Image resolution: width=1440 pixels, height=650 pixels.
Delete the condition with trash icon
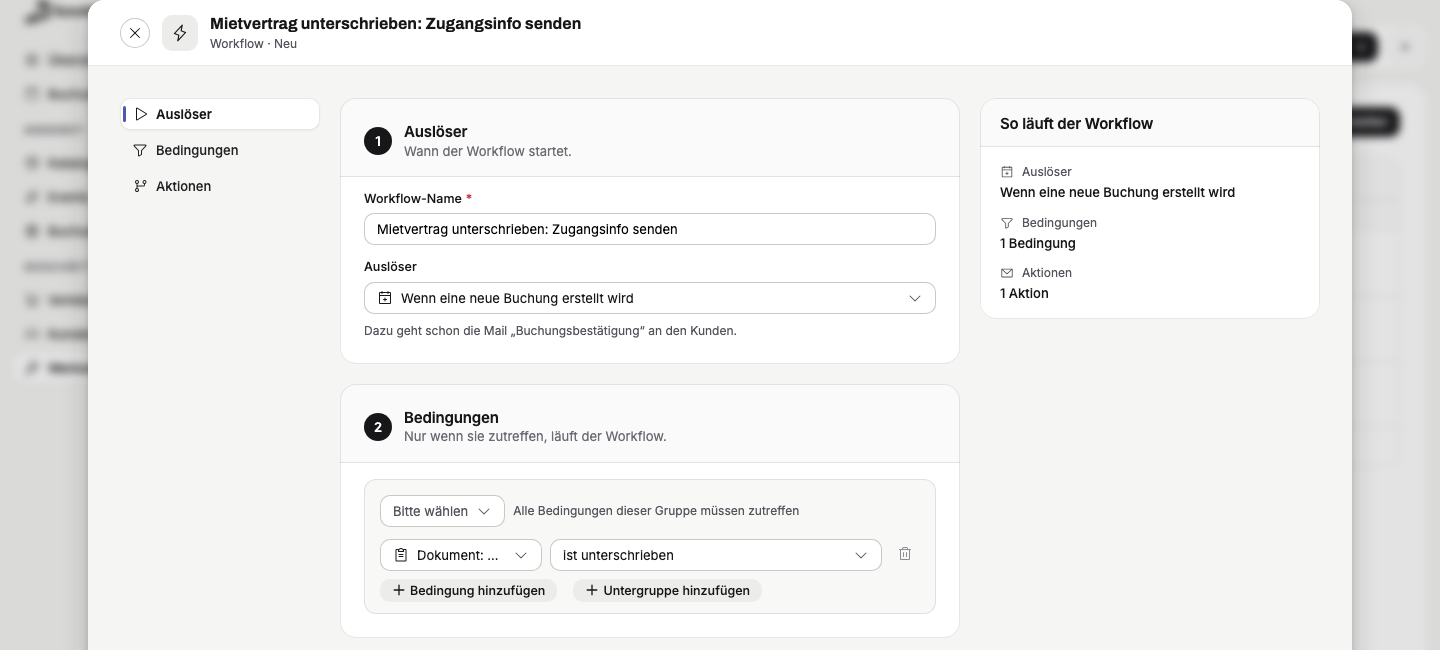pos(905,554)
